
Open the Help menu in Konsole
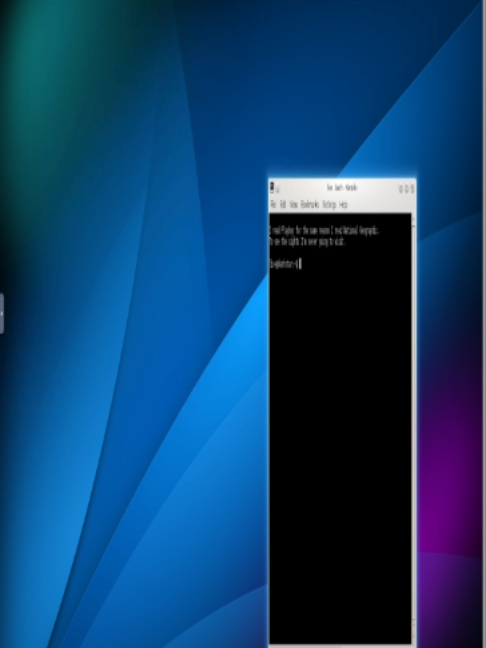[343, 204]
